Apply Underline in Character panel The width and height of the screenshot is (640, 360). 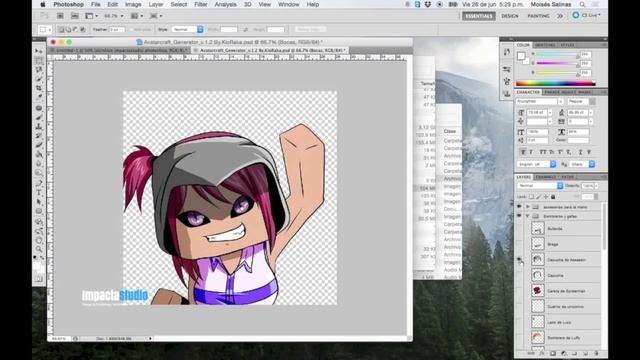pyautogui.click(x=580, y=152)
